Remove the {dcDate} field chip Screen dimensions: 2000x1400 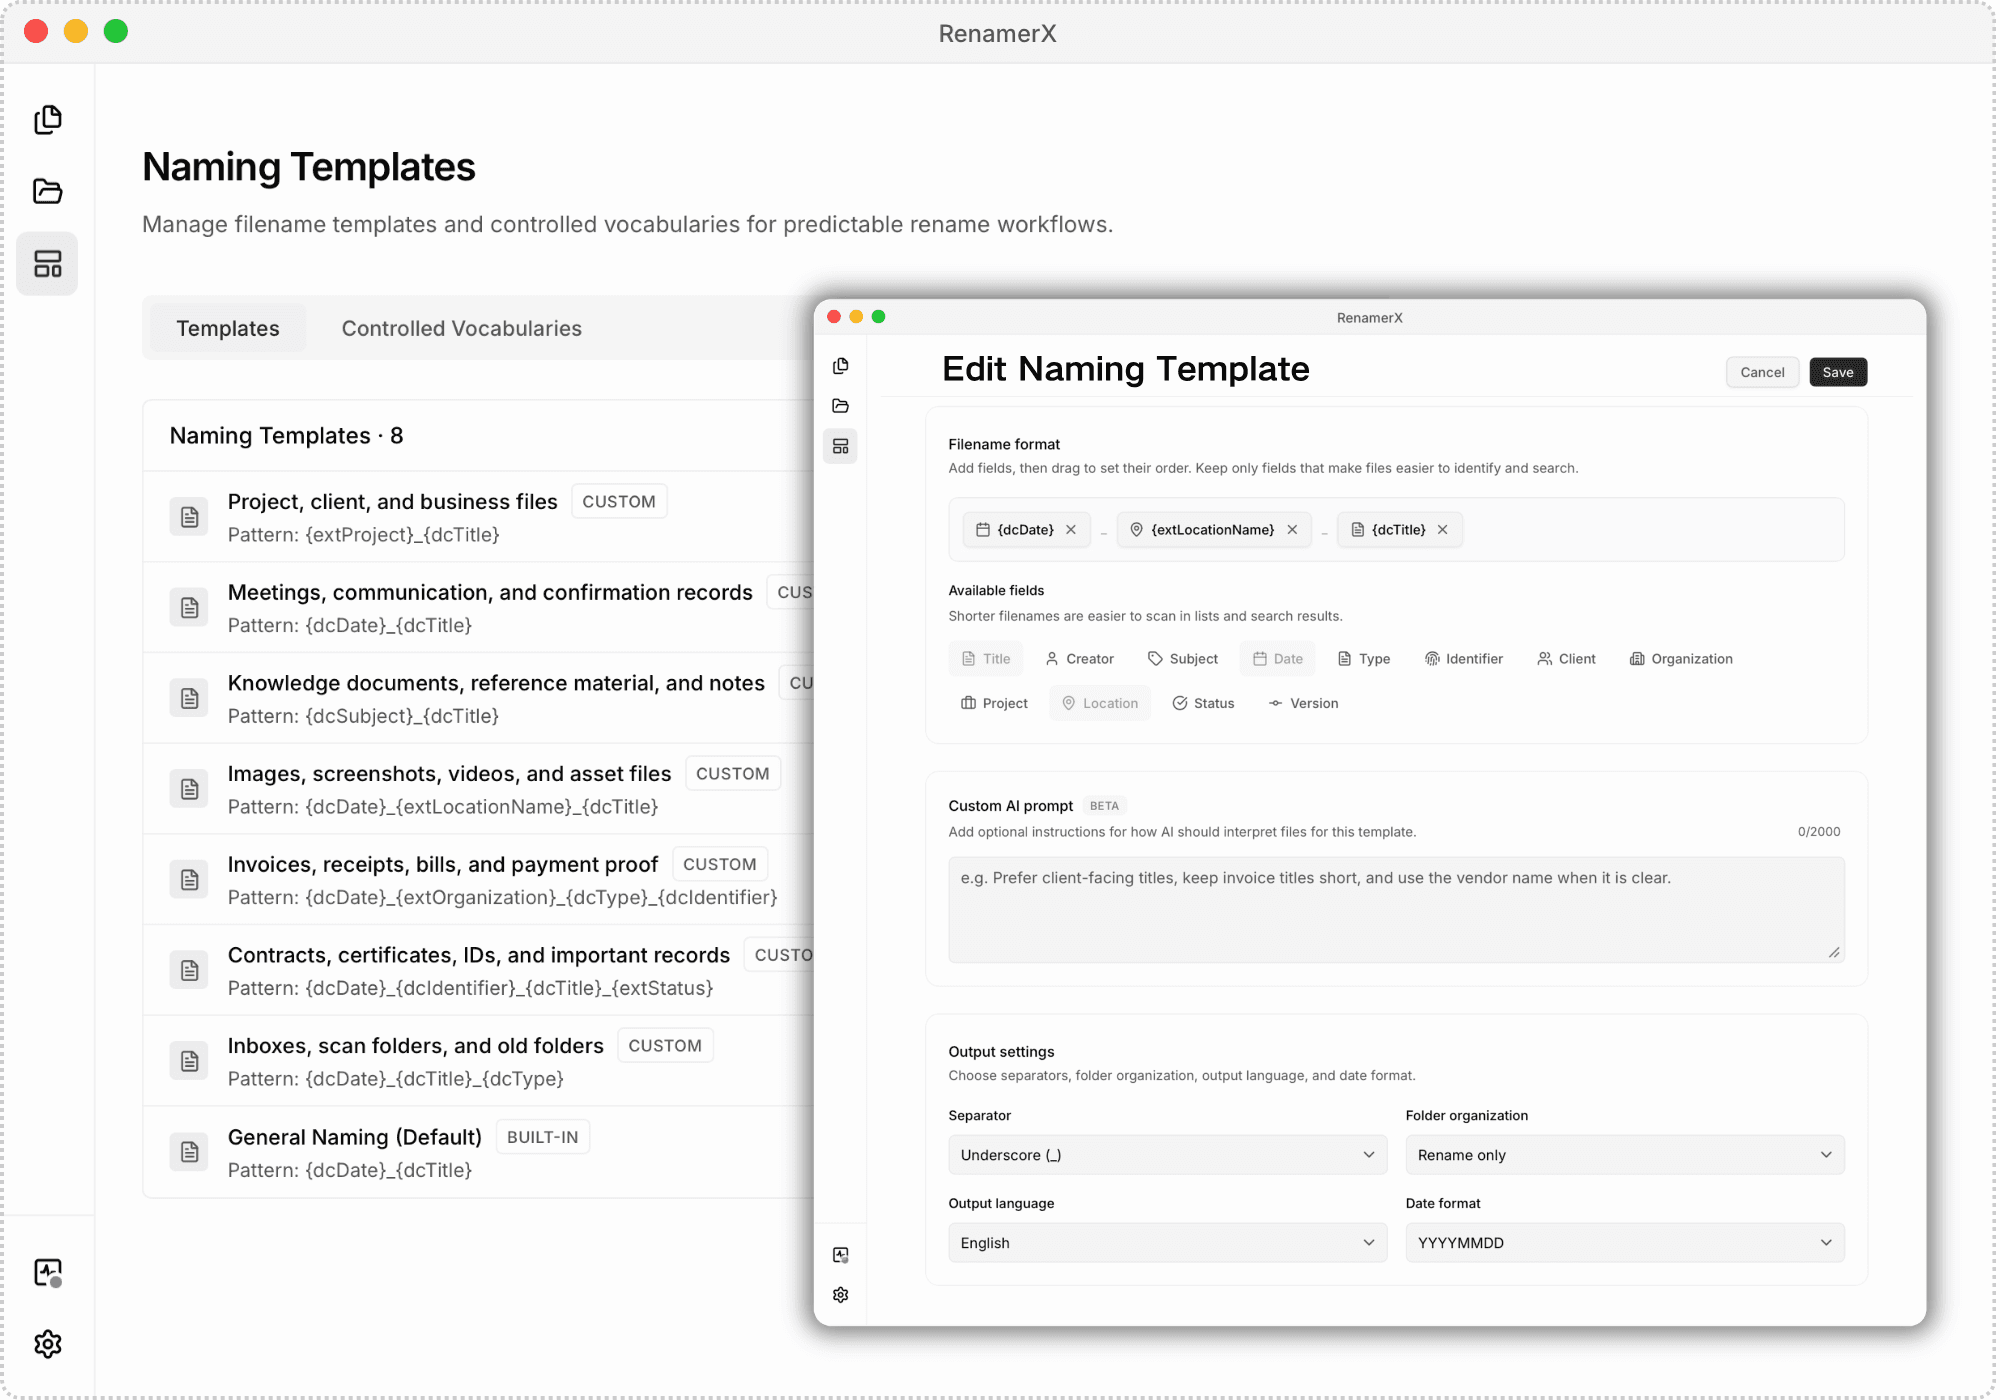[1071, 530]
